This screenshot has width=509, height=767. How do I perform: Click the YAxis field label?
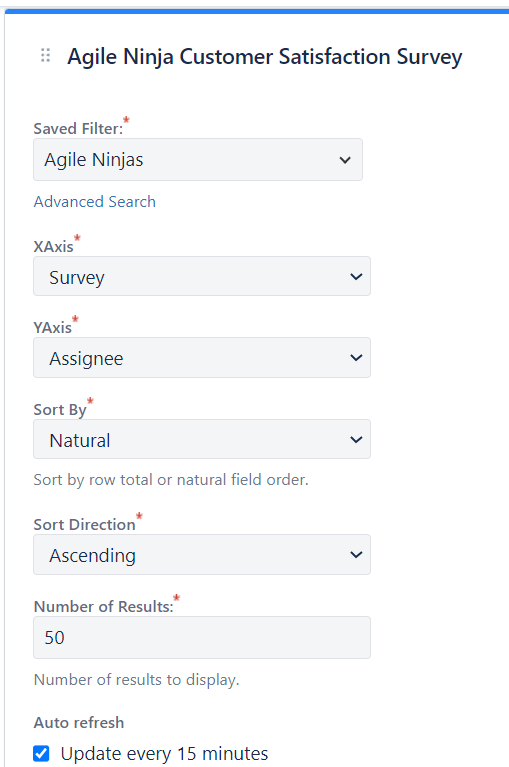pos(52,327)
